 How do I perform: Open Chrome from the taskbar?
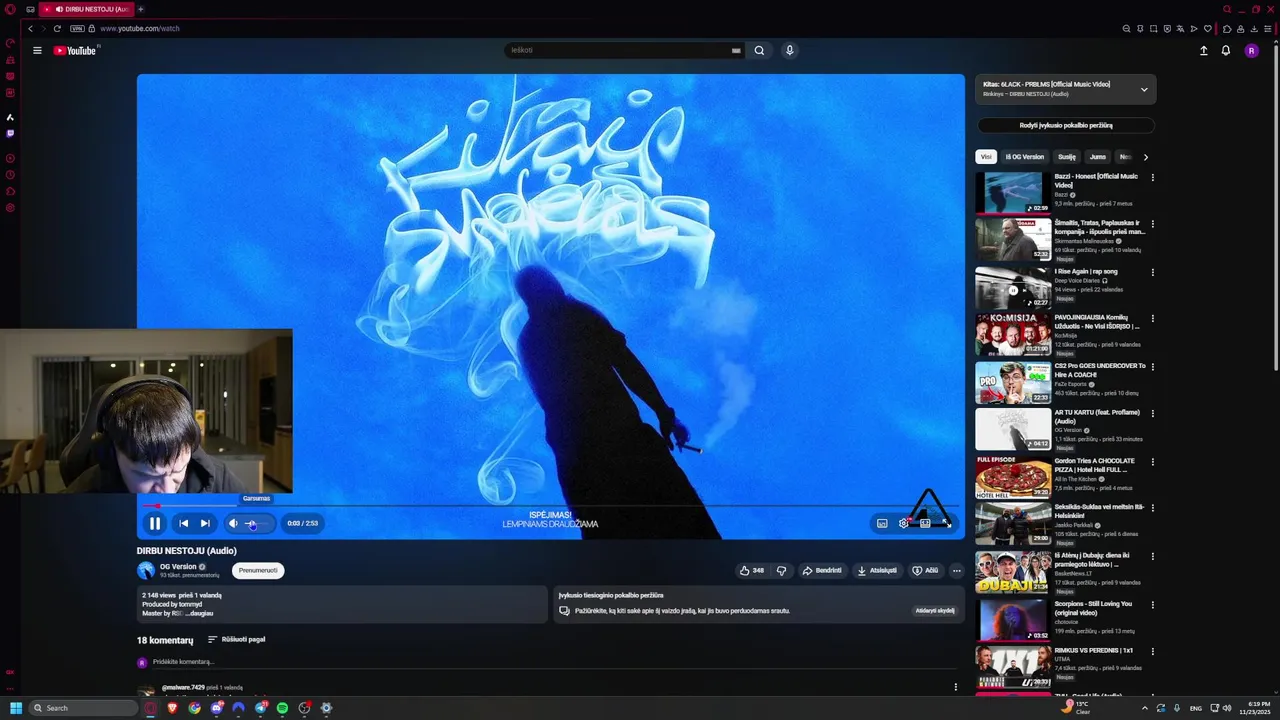click(194, 708)
